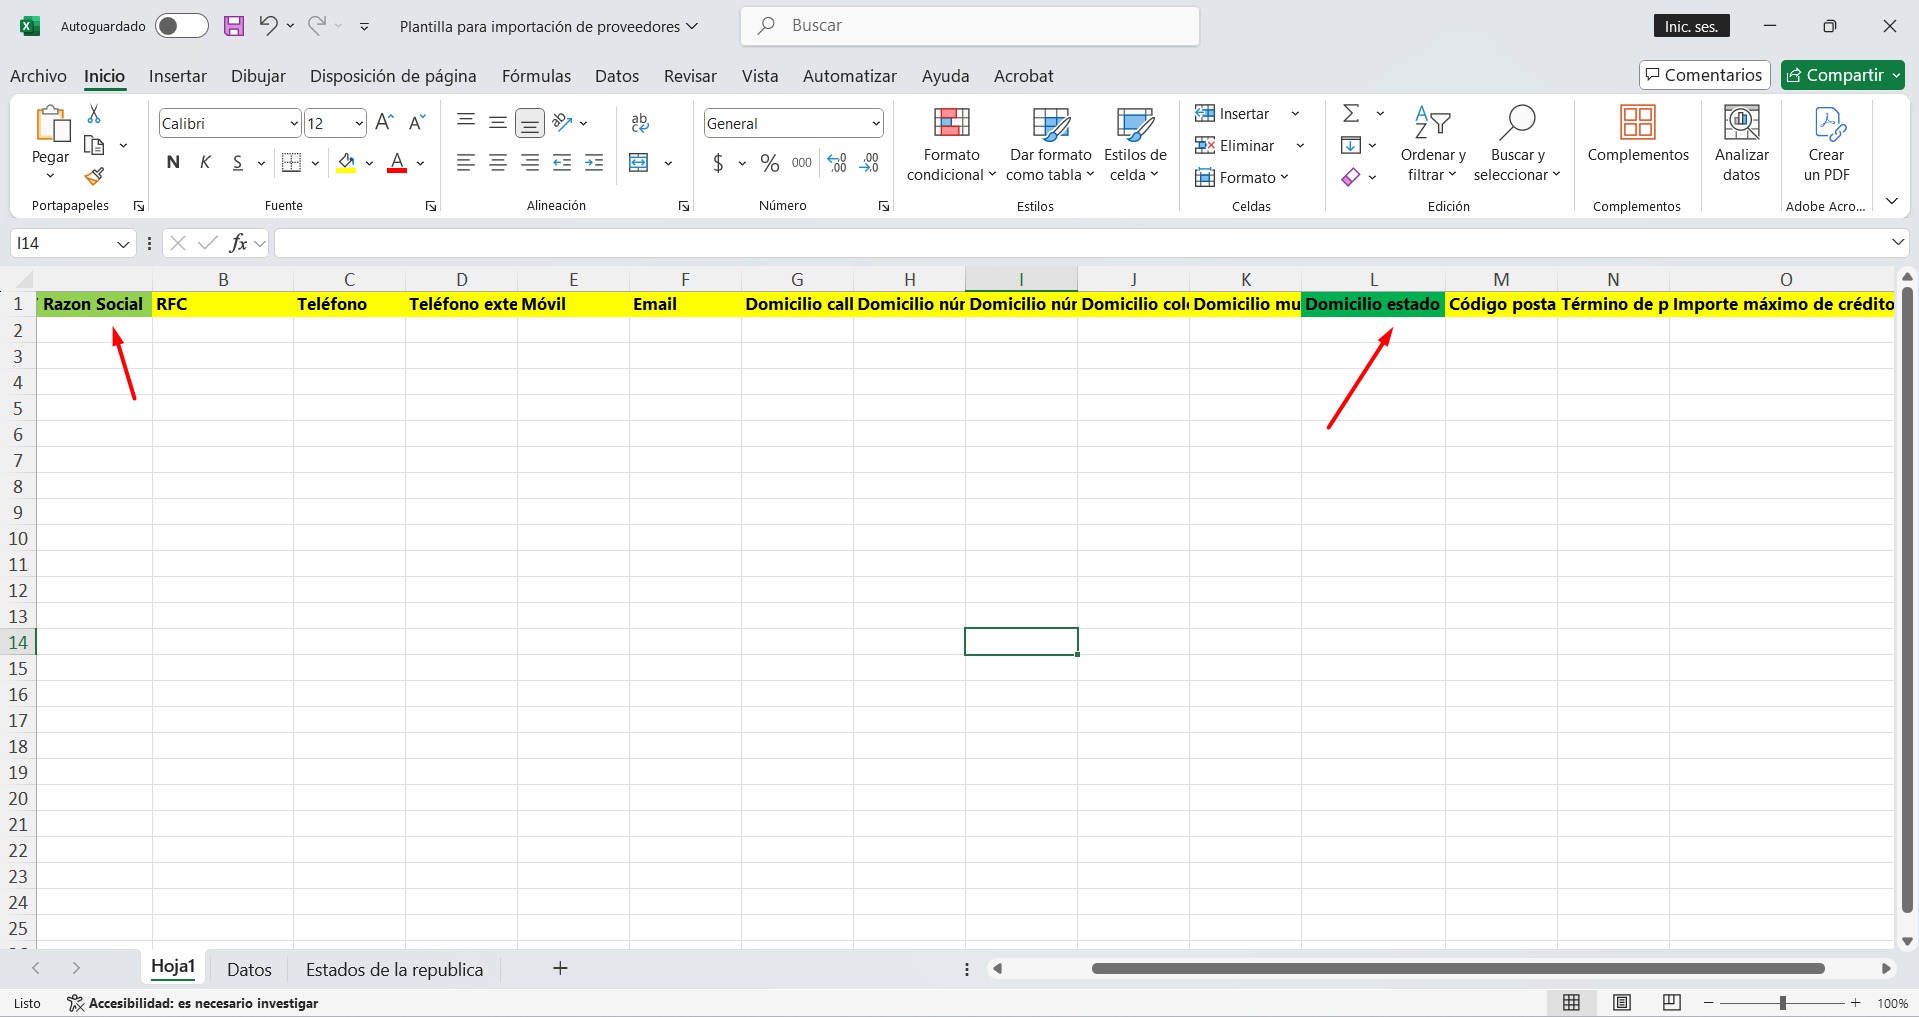The image size is (1919, 1017).
Task: Click the Analizar datos icon
Action: 1741,146
